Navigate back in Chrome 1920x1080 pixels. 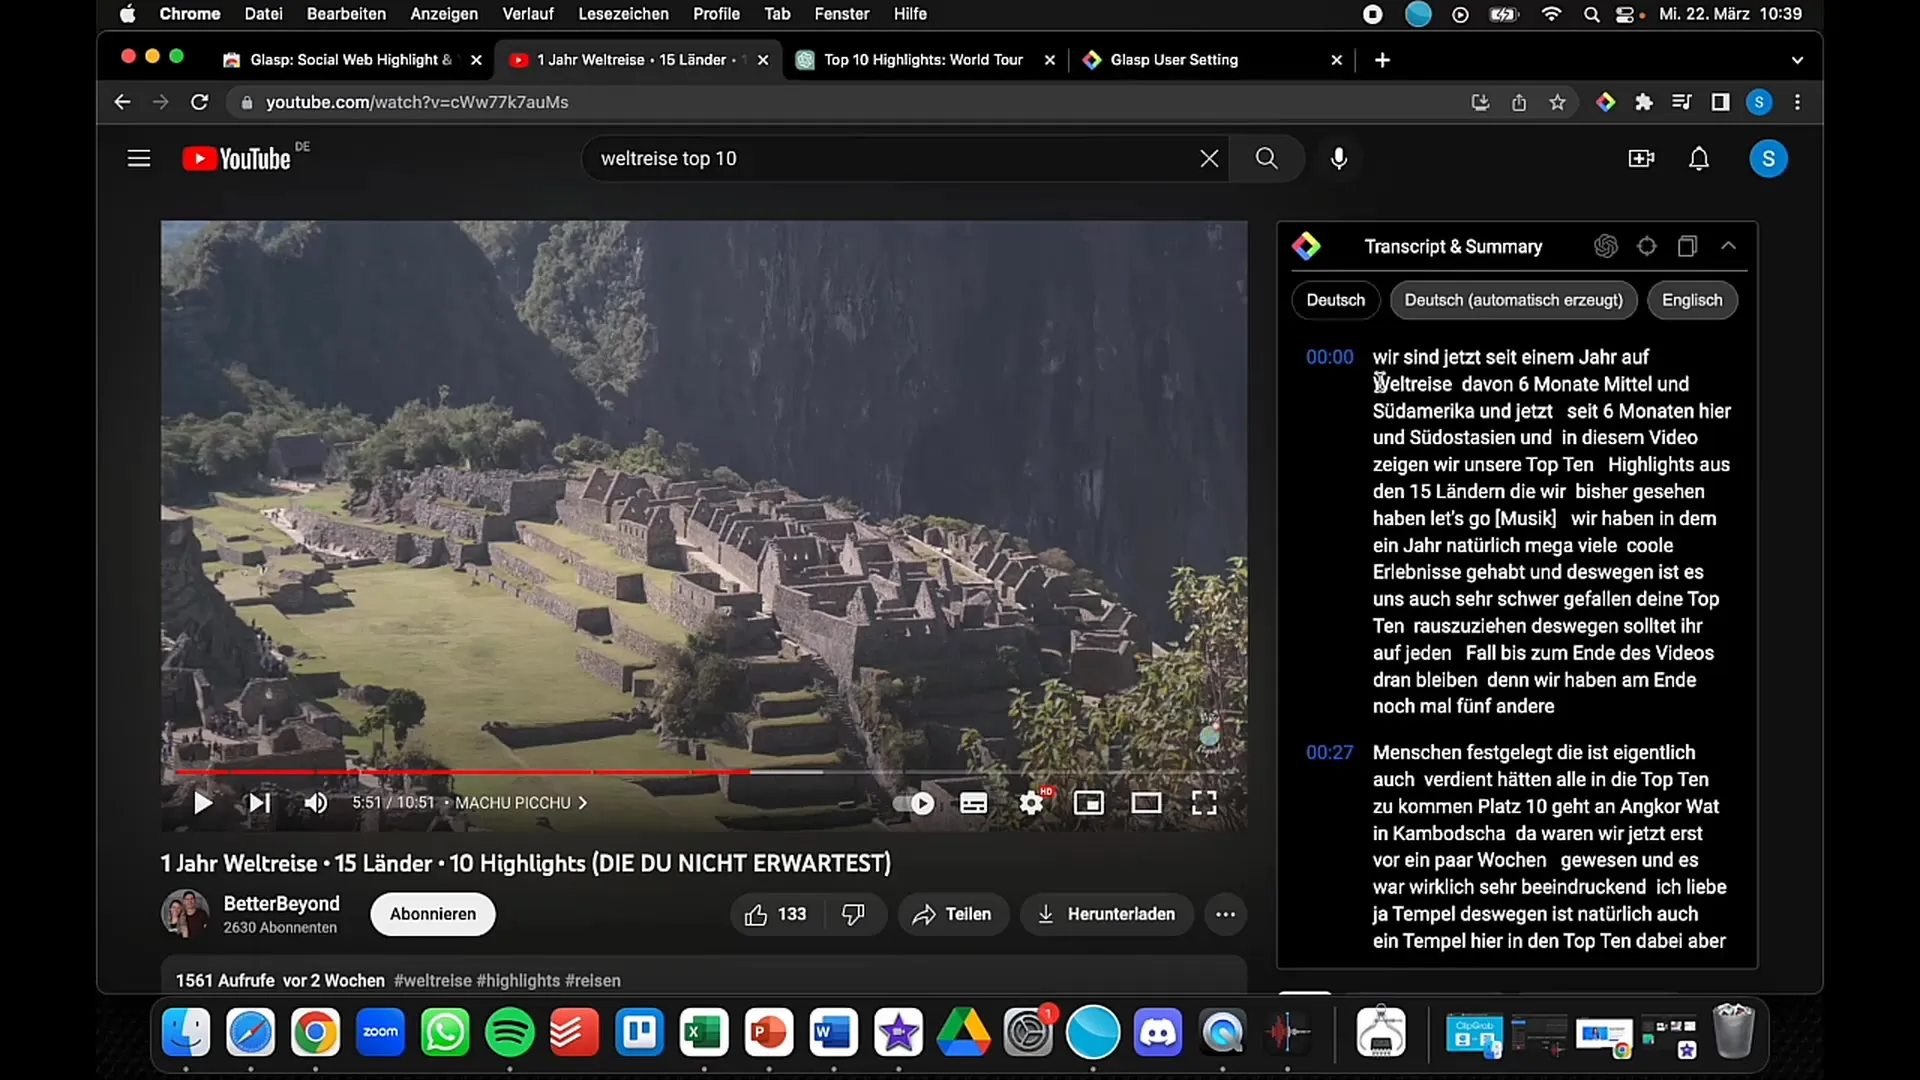coord(122,102)
